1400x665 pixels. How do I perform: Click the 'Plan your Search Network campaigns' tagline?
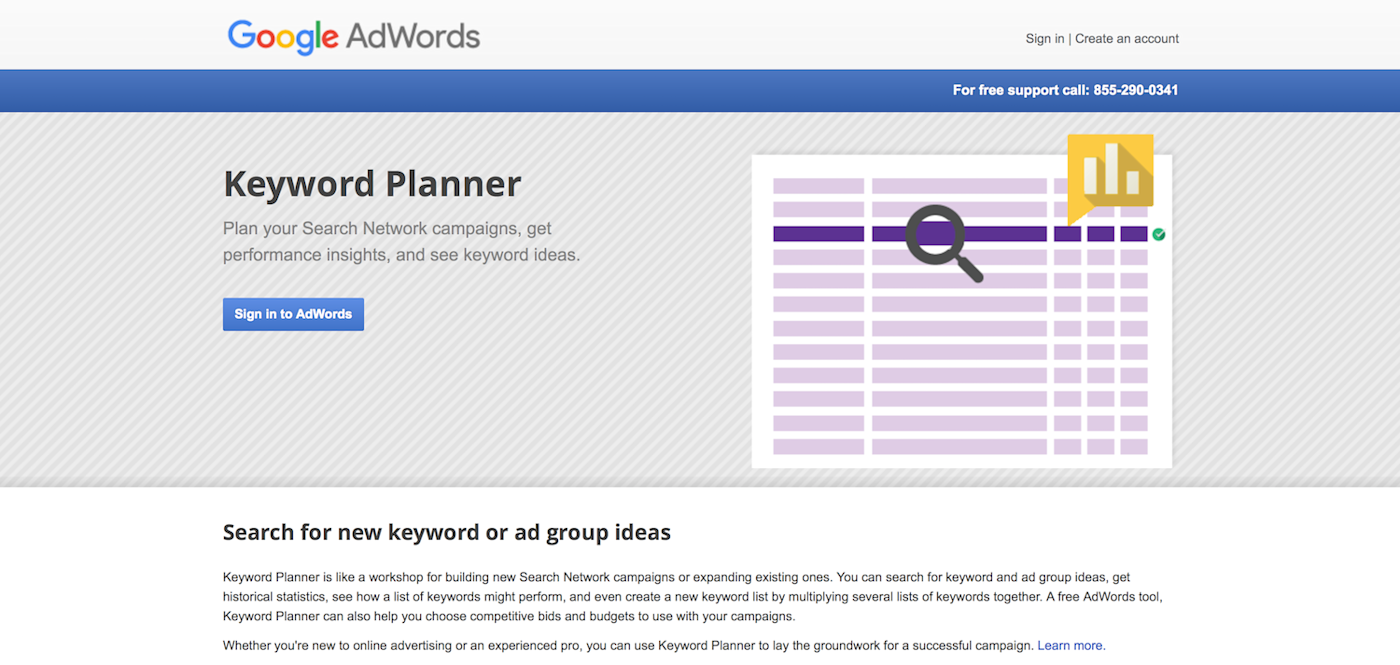(401, 242)
